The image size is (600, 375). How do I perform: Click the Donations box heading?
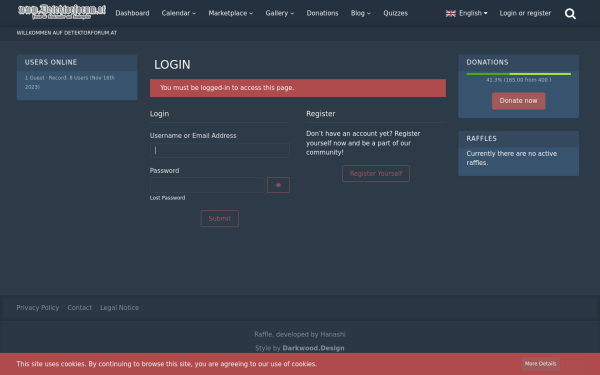pyautogui.click(x=487, y=62)
